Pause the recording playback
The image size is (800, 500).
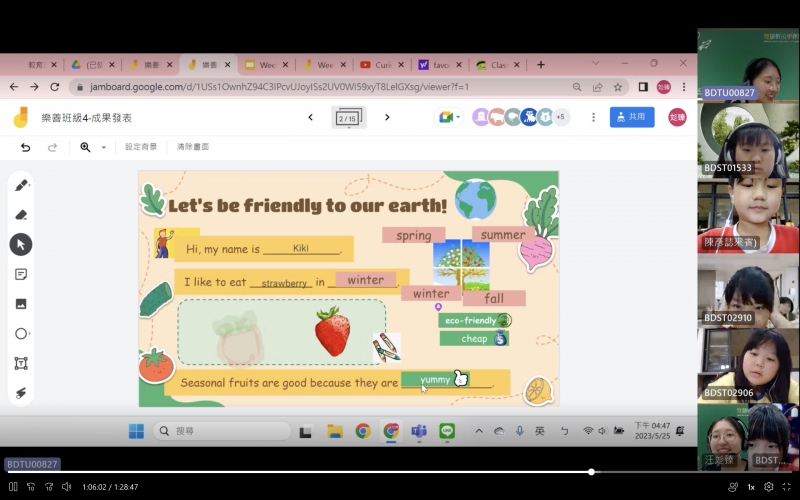coord(13,487)
